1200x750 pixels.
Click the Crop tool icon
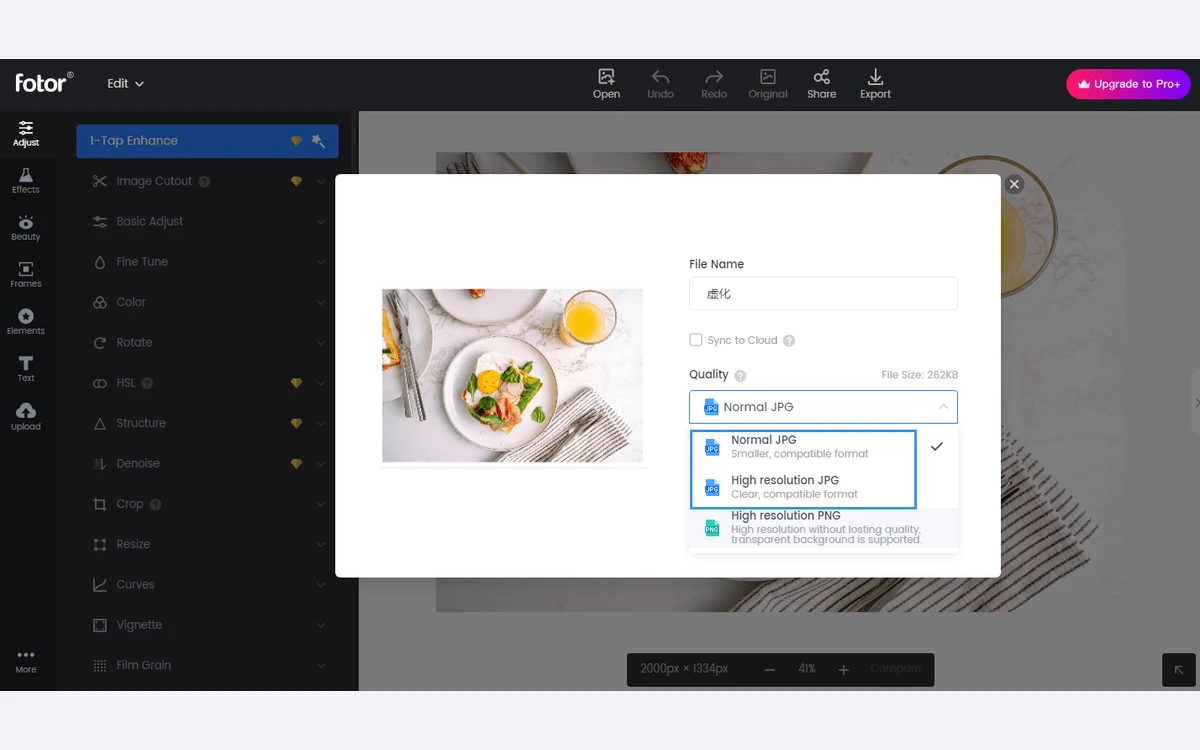(x=99, y=504)
